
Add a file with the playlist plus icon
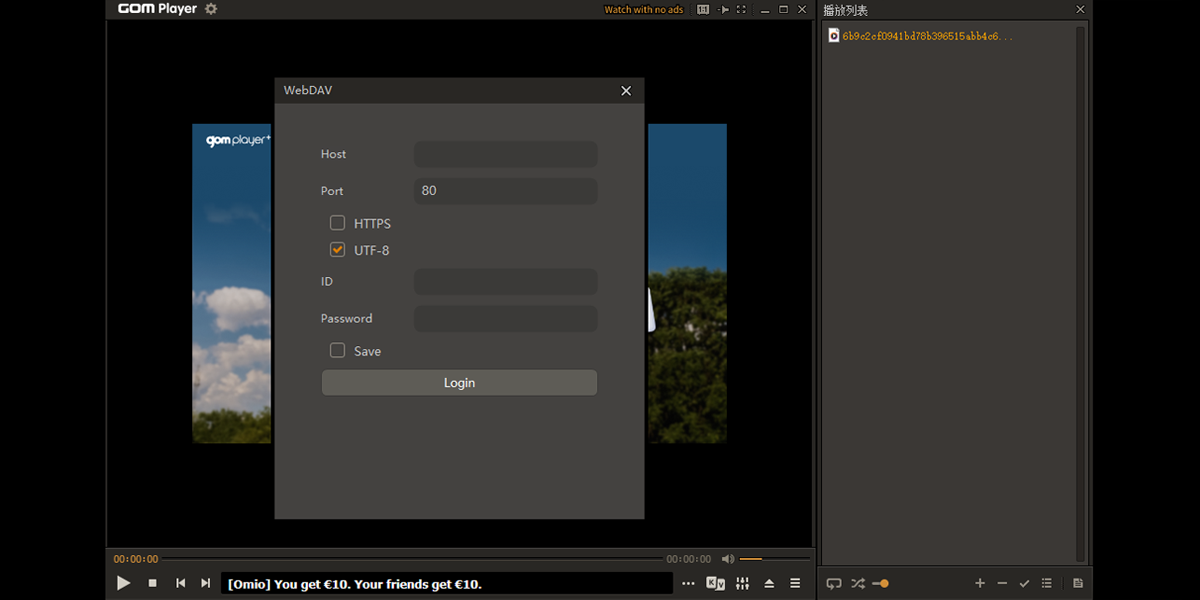click(980, 583)
